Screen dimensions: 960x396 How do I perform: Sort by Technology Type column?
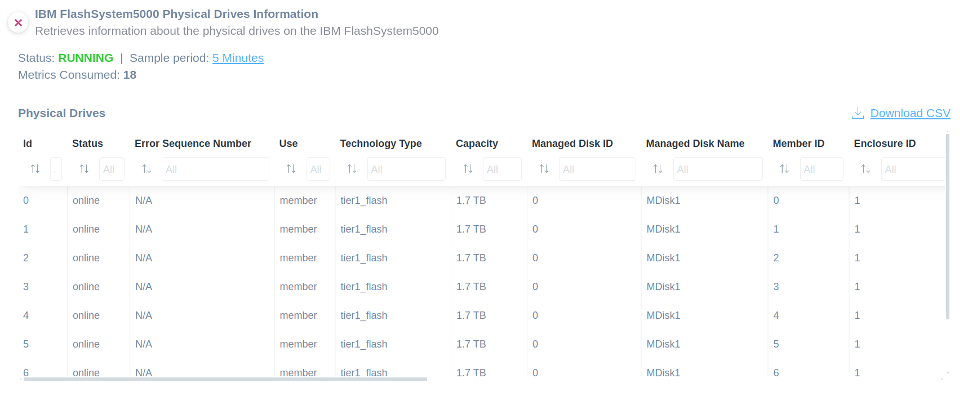tap(351, 169)
